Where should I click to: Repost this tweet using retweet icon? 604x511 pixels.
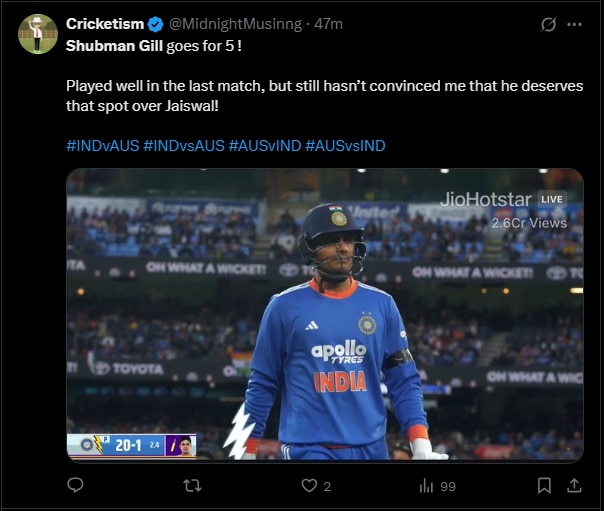point(194,485)
